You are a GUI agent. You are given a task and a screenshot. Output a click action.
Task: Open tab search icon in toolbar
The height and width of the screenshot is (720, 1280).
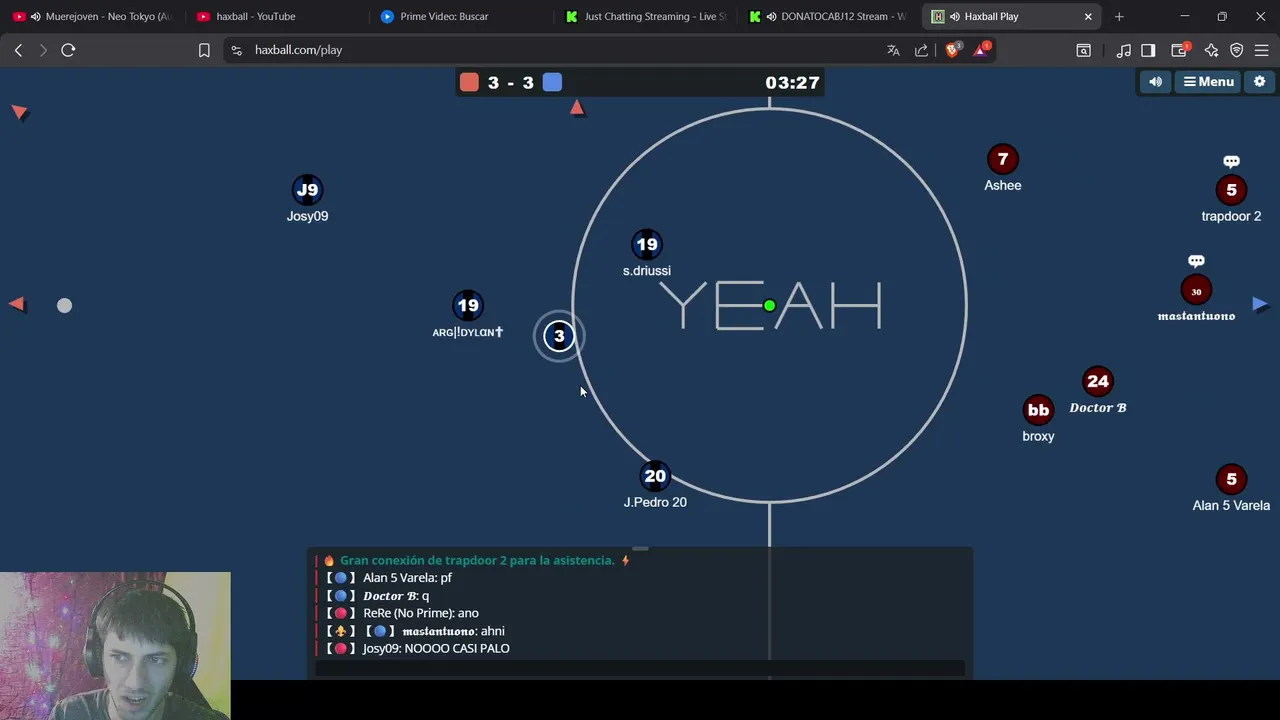click(1083, 50)
